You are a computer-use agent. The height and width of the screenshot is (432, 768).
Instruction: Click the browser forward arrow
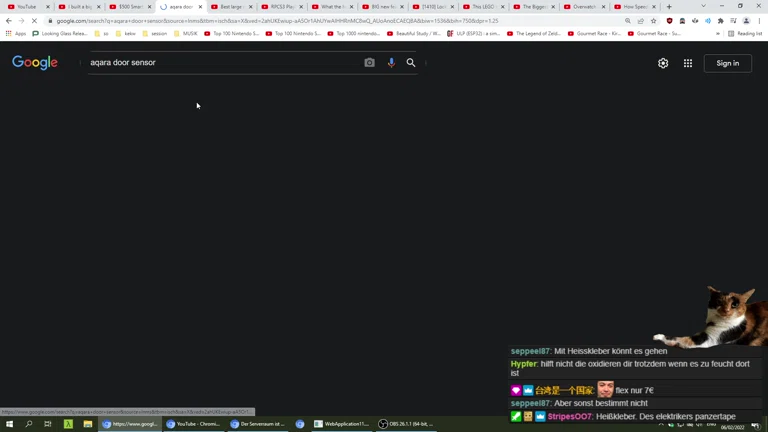click(21, 21)
